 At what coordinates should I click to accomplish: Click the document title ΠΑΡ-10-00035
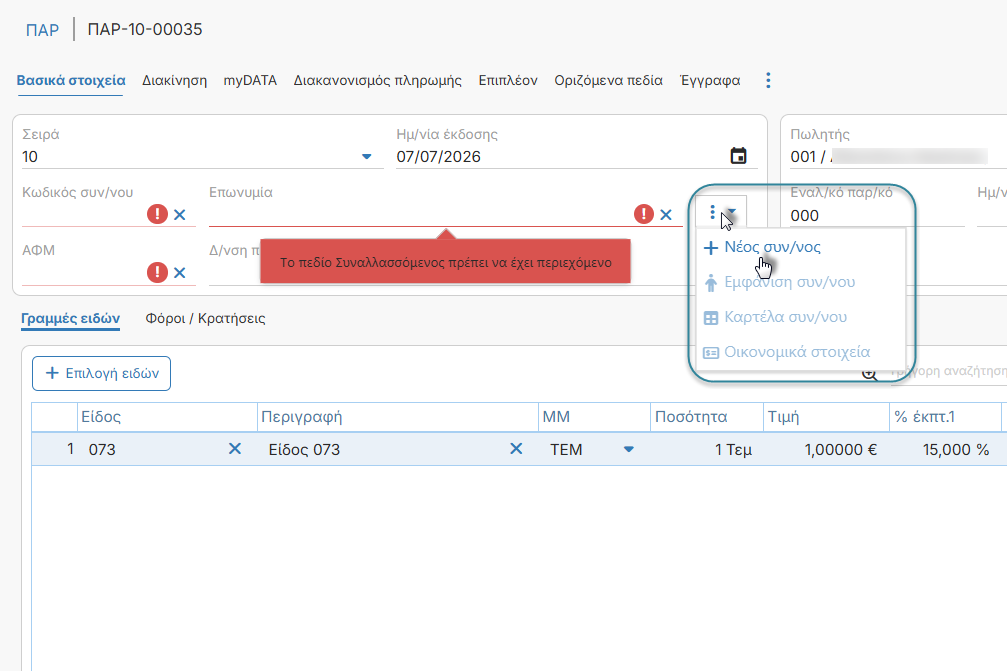point(145,30)
